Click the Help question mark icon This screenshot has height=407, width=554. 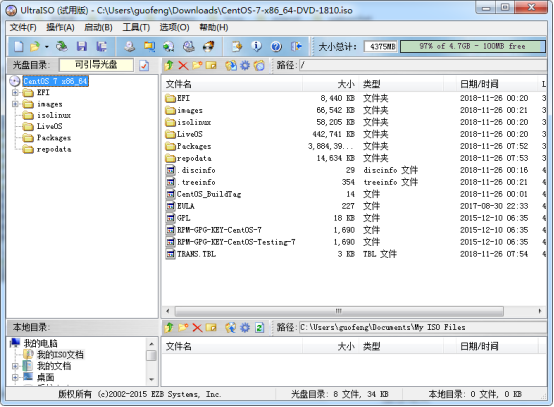pyautogui.click(x=276, y=46)
